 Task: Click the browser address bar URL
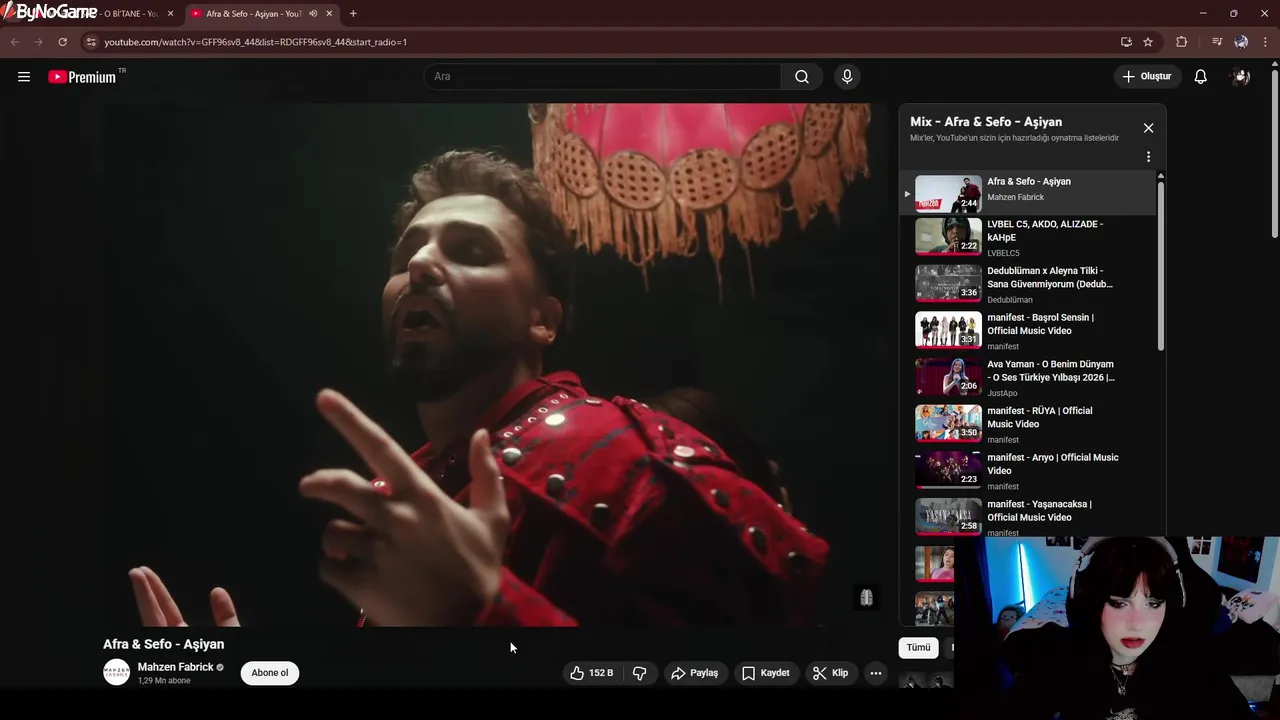click(x=255, y=42)
